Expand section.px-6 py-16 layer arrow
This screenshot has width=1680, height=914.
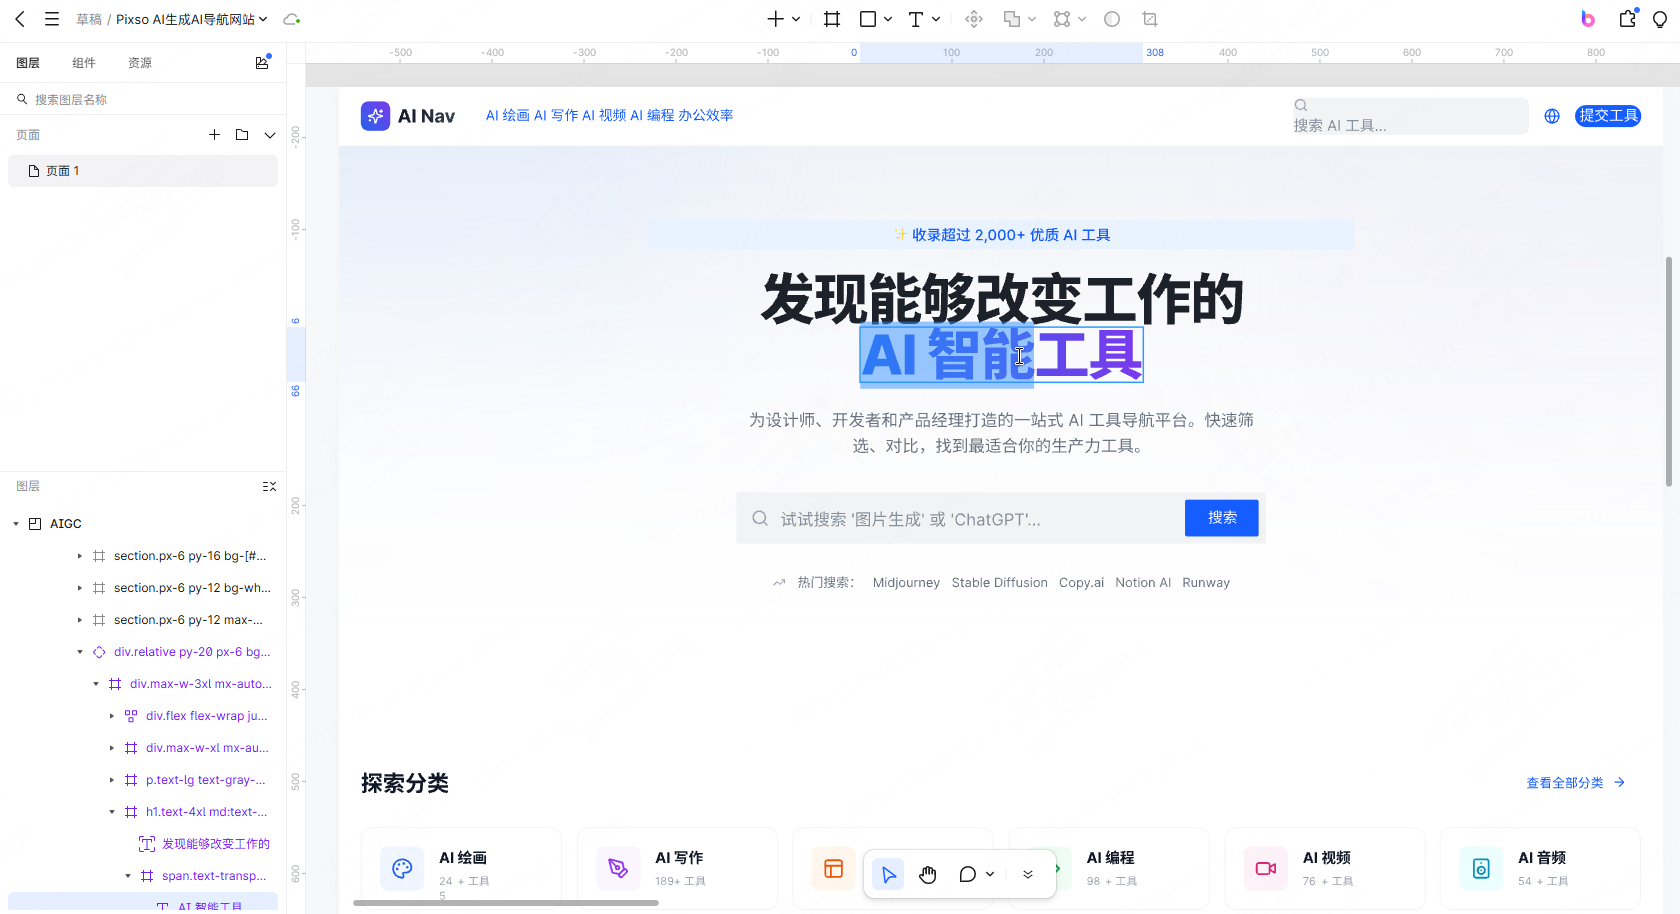coord(80,556)
